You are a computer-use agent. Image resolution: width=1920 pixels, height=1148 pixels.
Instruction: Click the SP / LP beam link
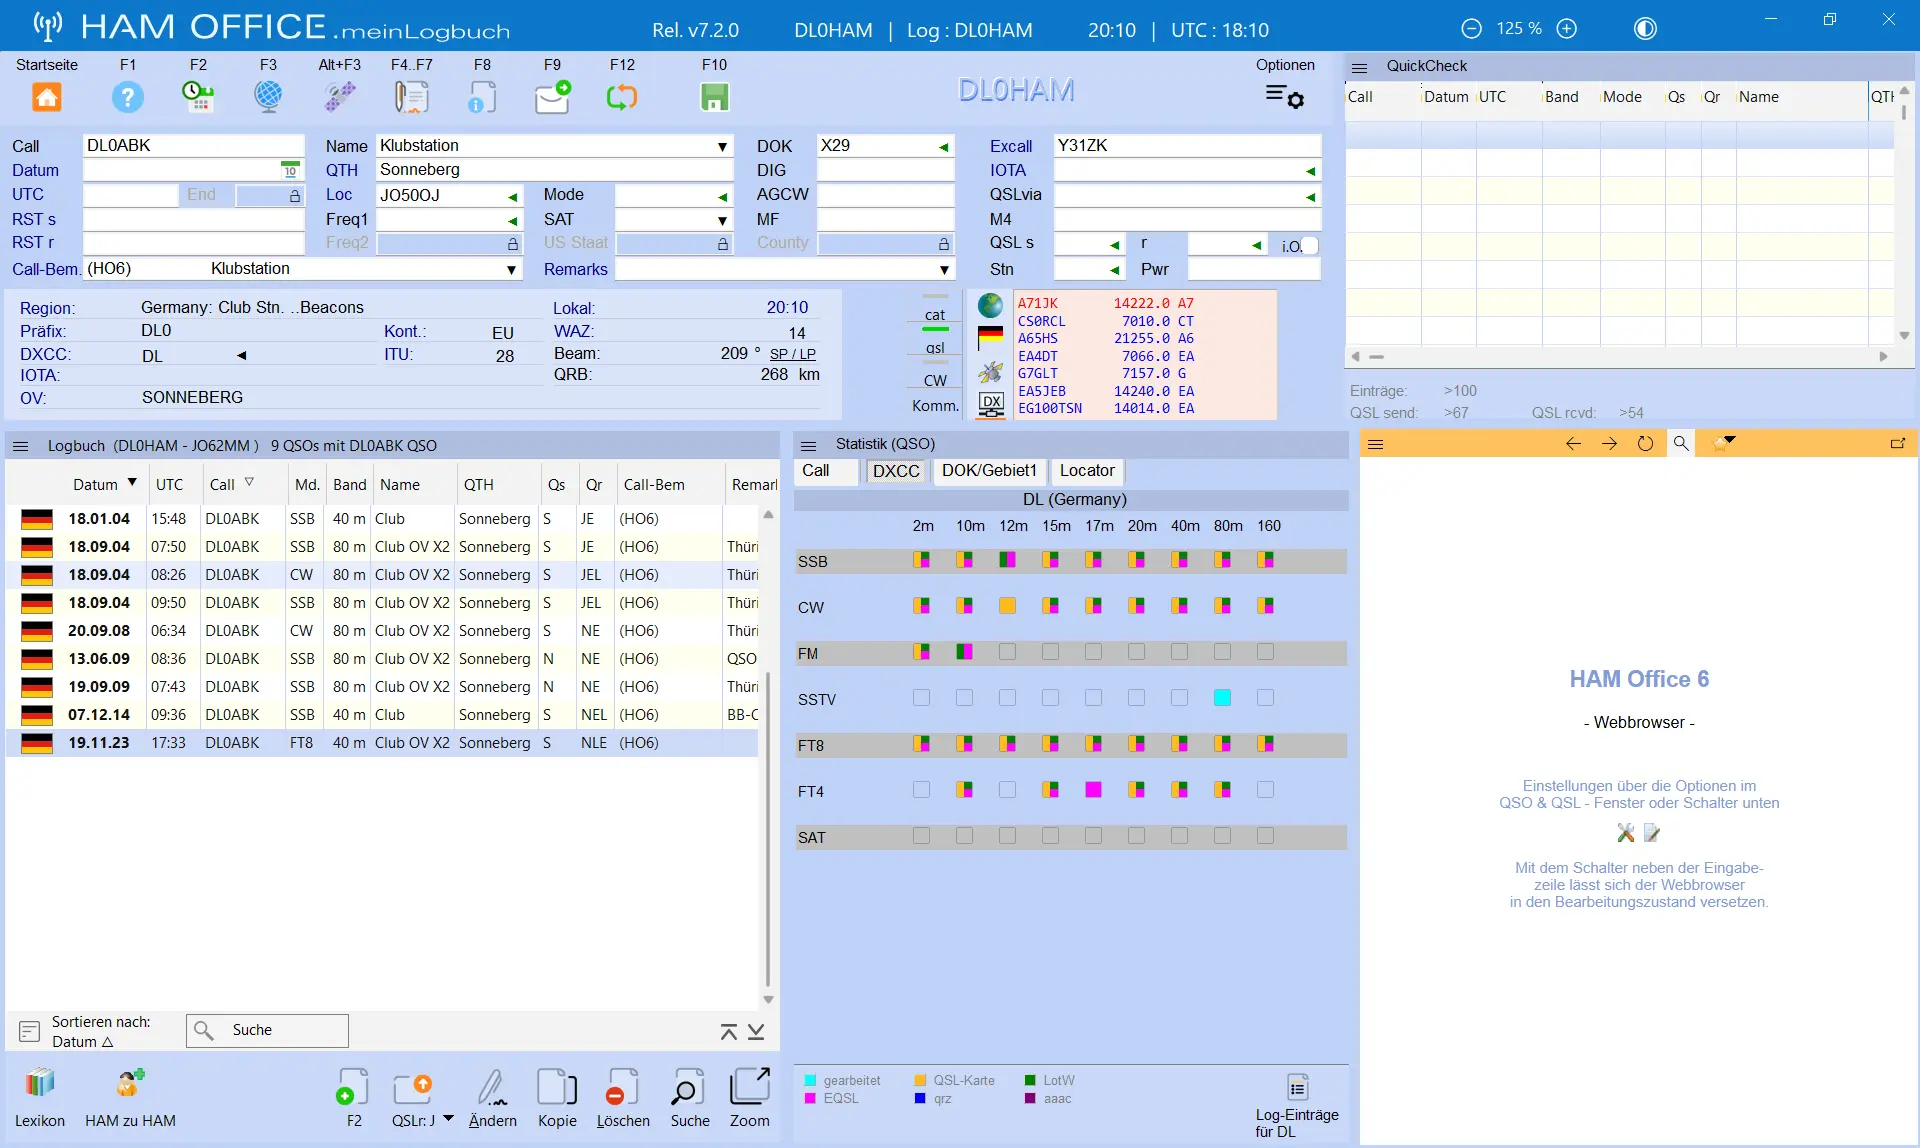pos(792,354)
